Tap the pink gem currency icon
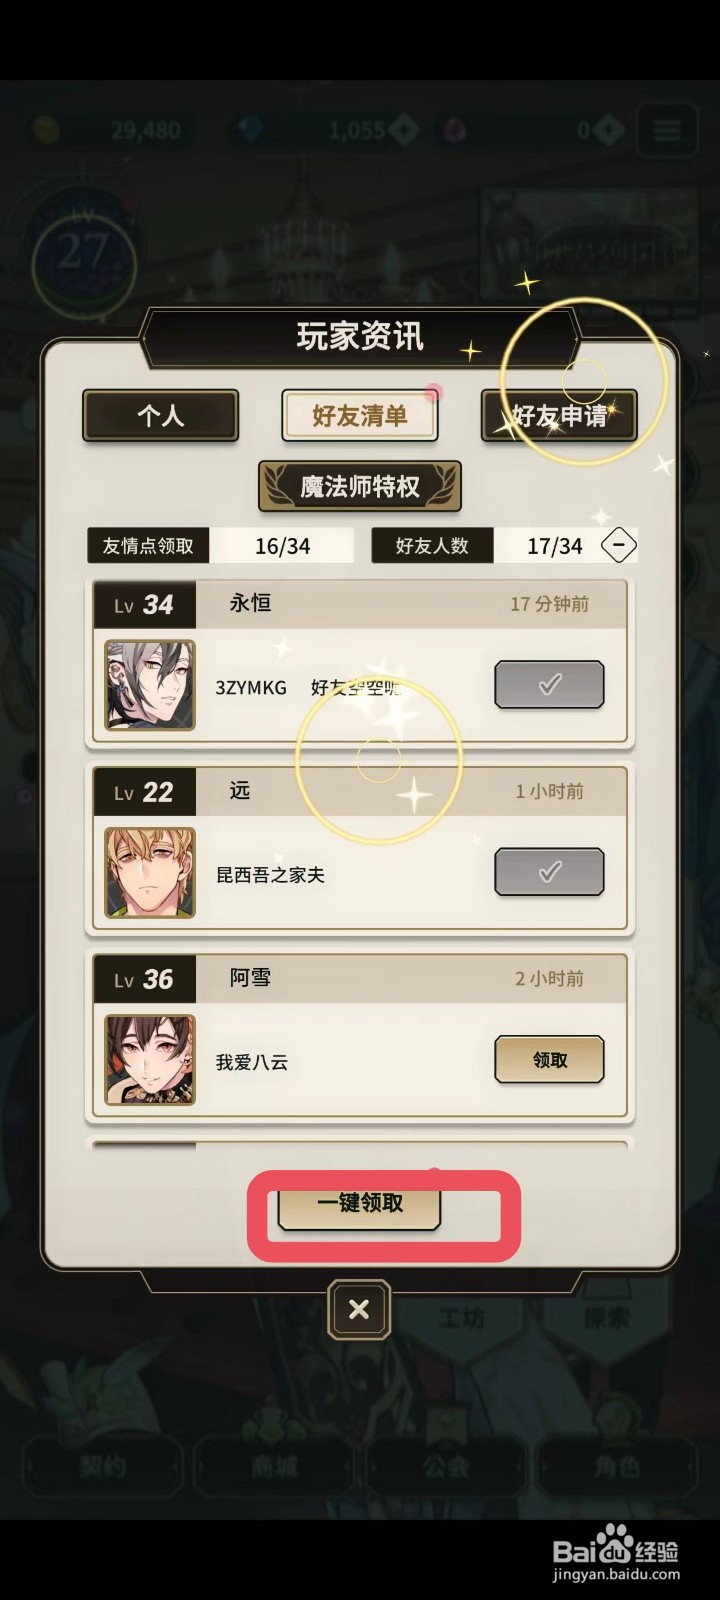 [x=455, y=130]
